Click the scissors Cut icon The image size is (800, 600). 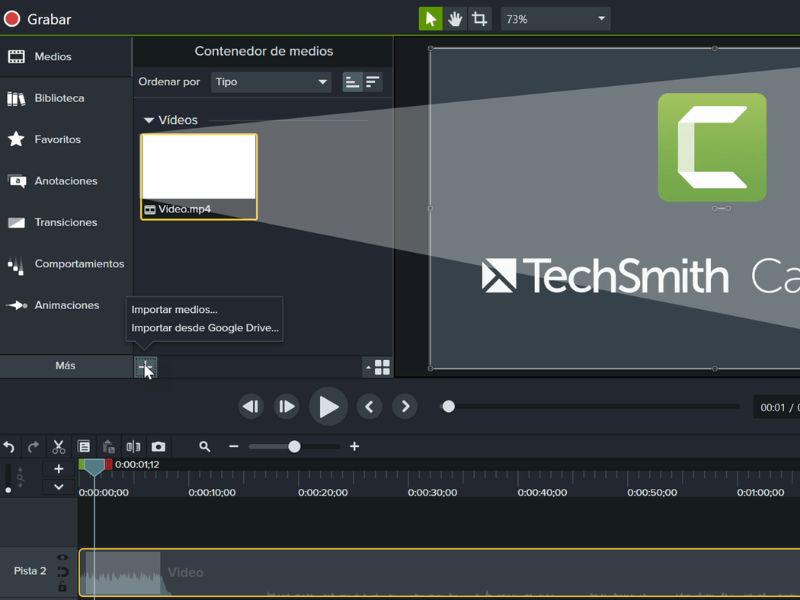tap(59, 447)
